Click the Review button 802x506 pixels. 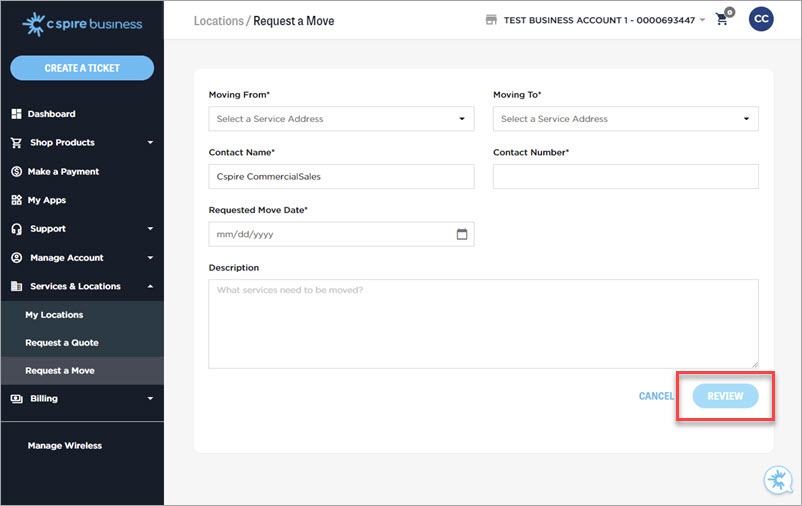725,396
